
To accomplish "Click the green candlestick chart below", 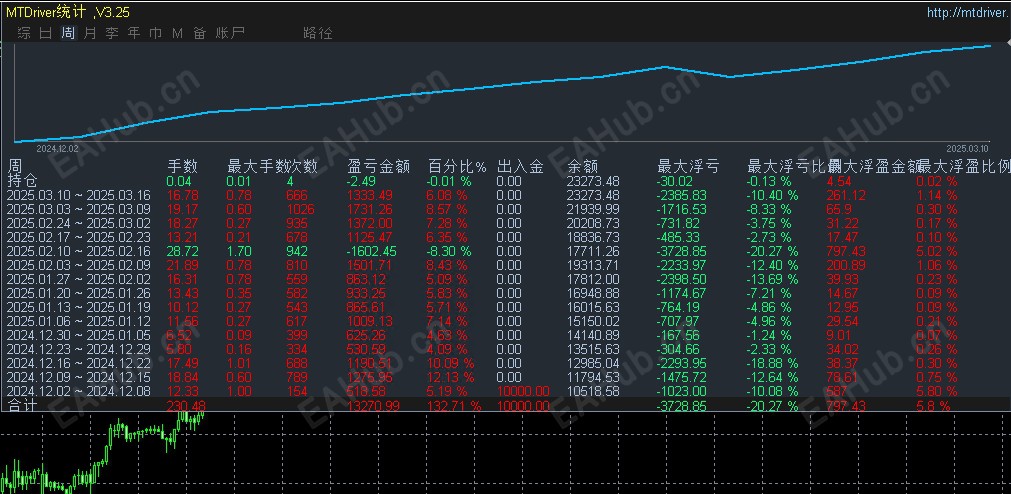I will tap(103, 453).
